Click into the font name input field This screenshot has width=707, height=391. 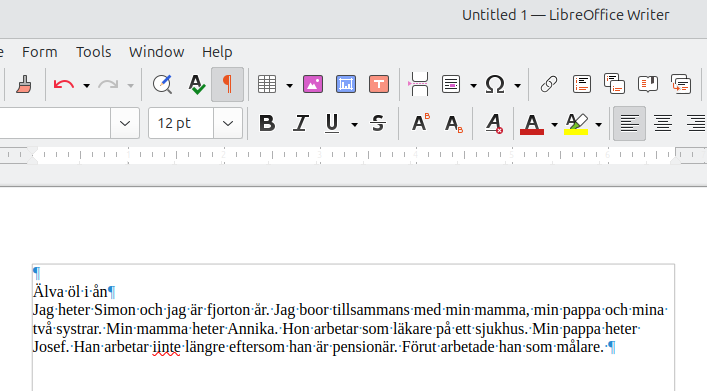click(55, 123)
